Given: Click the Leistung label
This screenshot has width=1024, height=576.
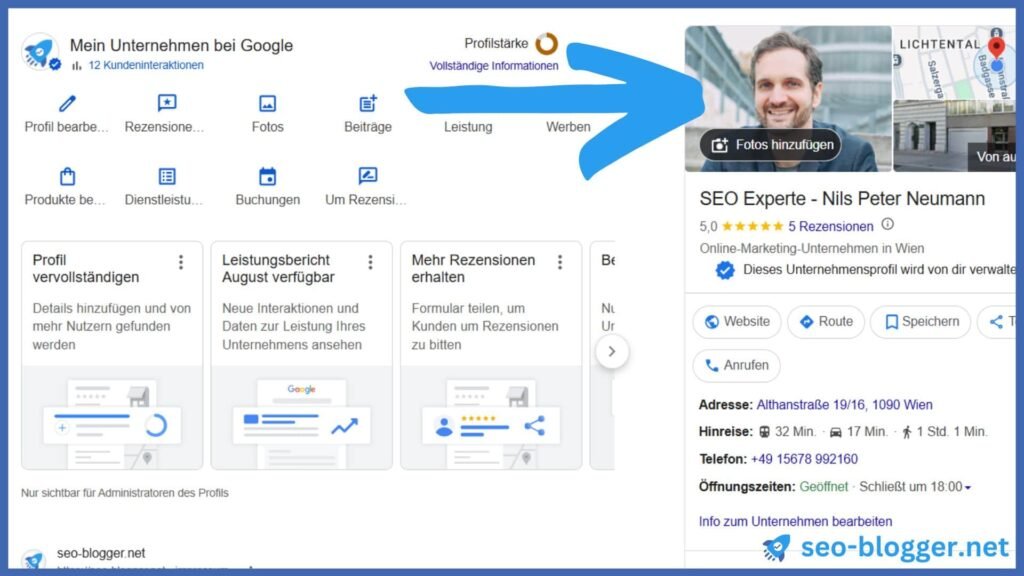Looking at the screenshot, I should click(x=468, y=127).
